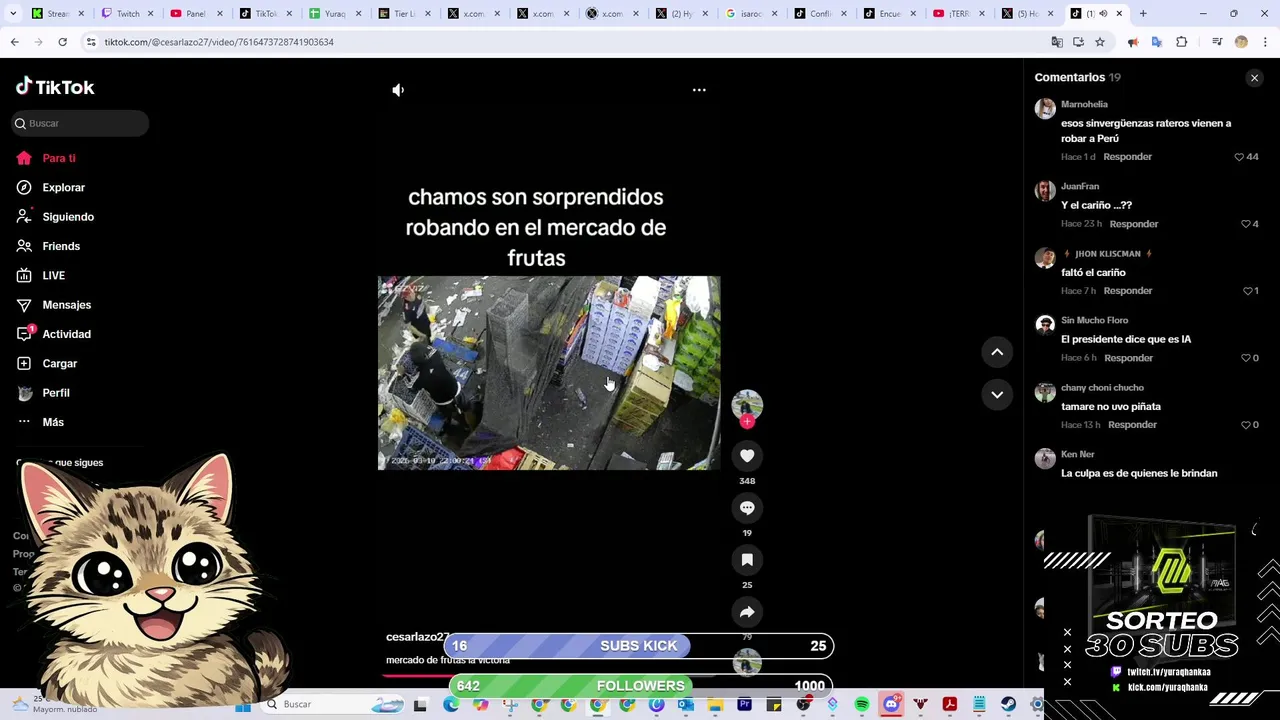Open the Para ti feed
1280x720 pixels.
coord(59,158)
